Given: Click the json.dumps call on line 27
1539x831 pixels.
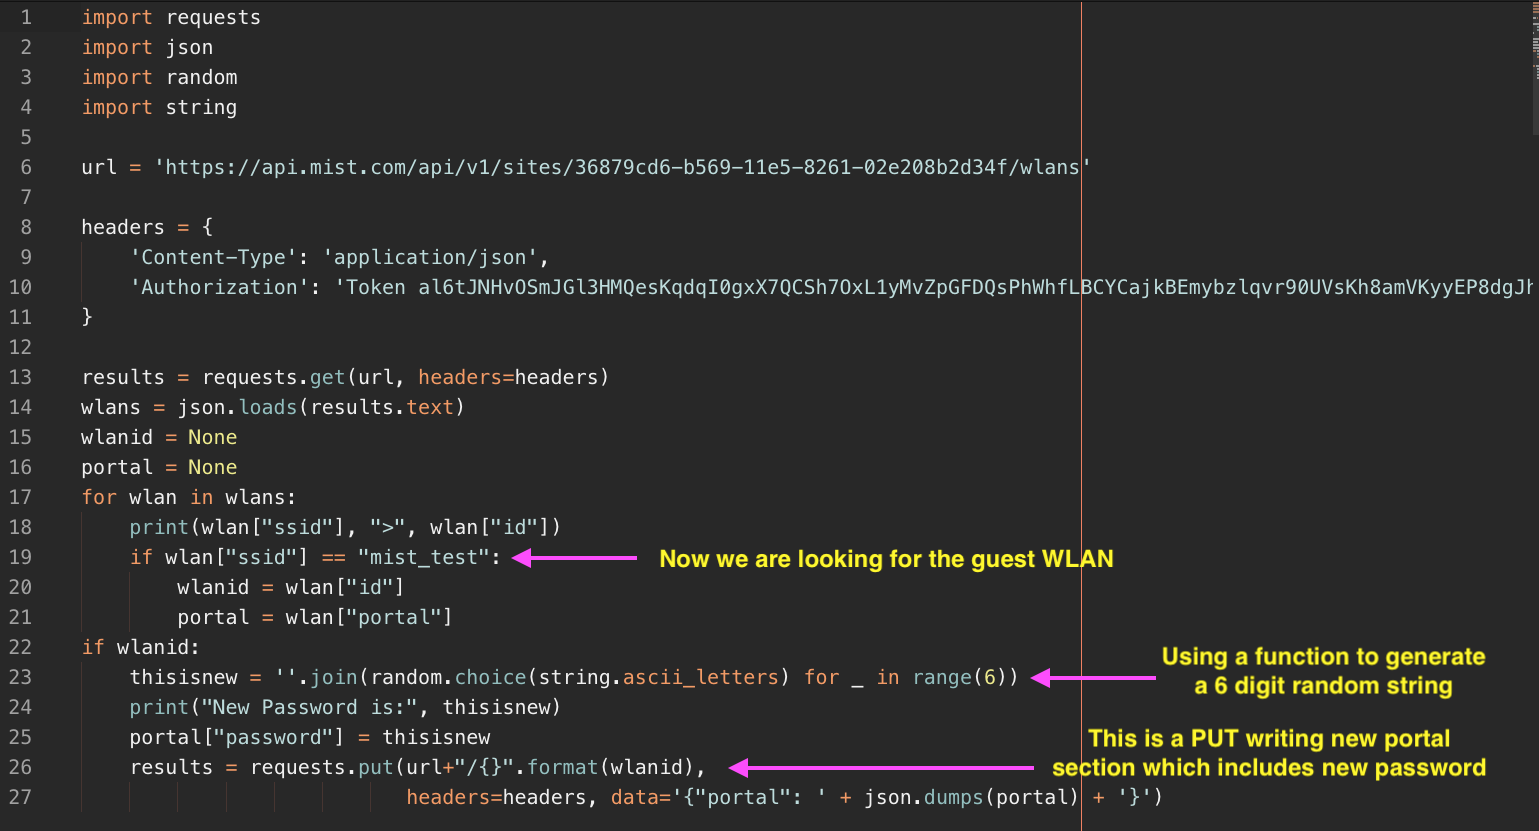Looking at the screenshot, I should 923,797.
